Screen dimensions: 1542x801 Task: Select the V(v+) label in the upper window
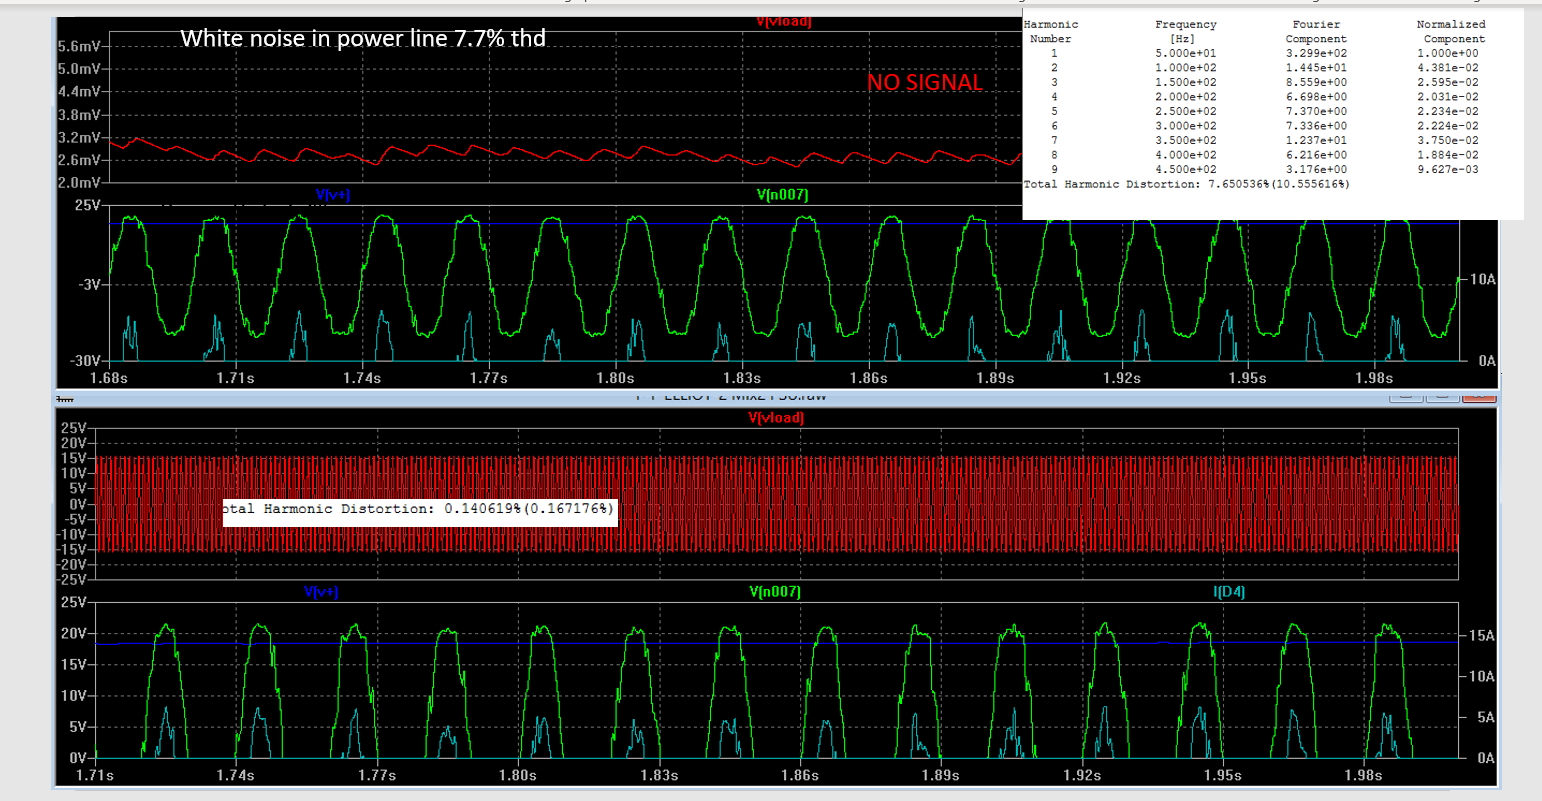click(333, 195)
